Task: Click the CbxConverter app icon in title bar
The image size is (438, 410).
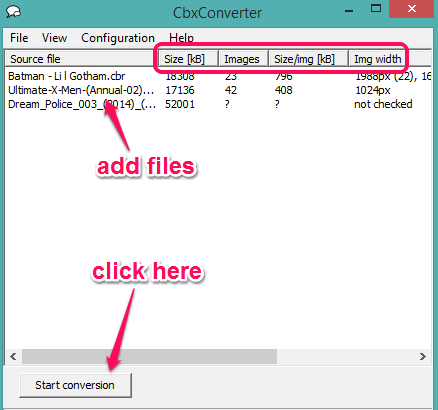Action: tap(14, 12)
